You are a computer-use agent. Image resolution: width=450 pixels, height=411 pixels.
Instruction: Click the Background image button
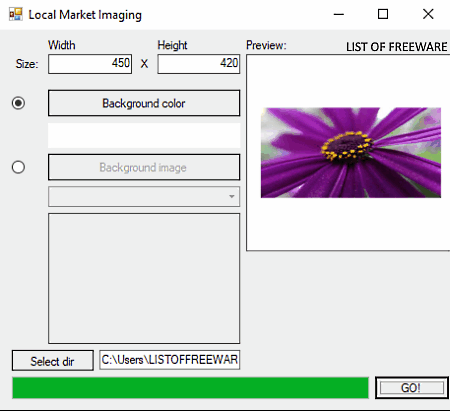click(144, 167)
